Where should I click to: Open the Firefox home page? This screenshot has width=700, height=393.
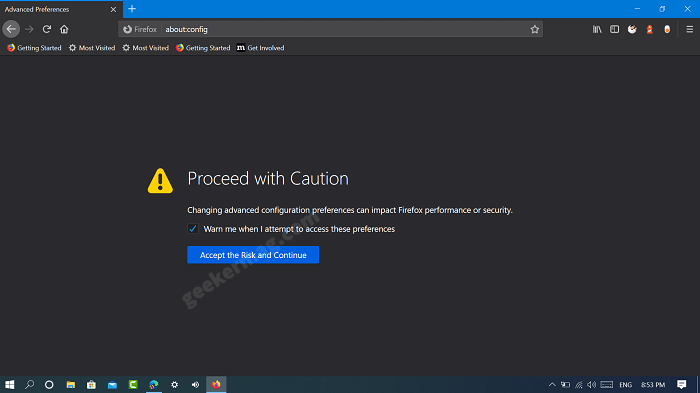[x=64, y=29]
